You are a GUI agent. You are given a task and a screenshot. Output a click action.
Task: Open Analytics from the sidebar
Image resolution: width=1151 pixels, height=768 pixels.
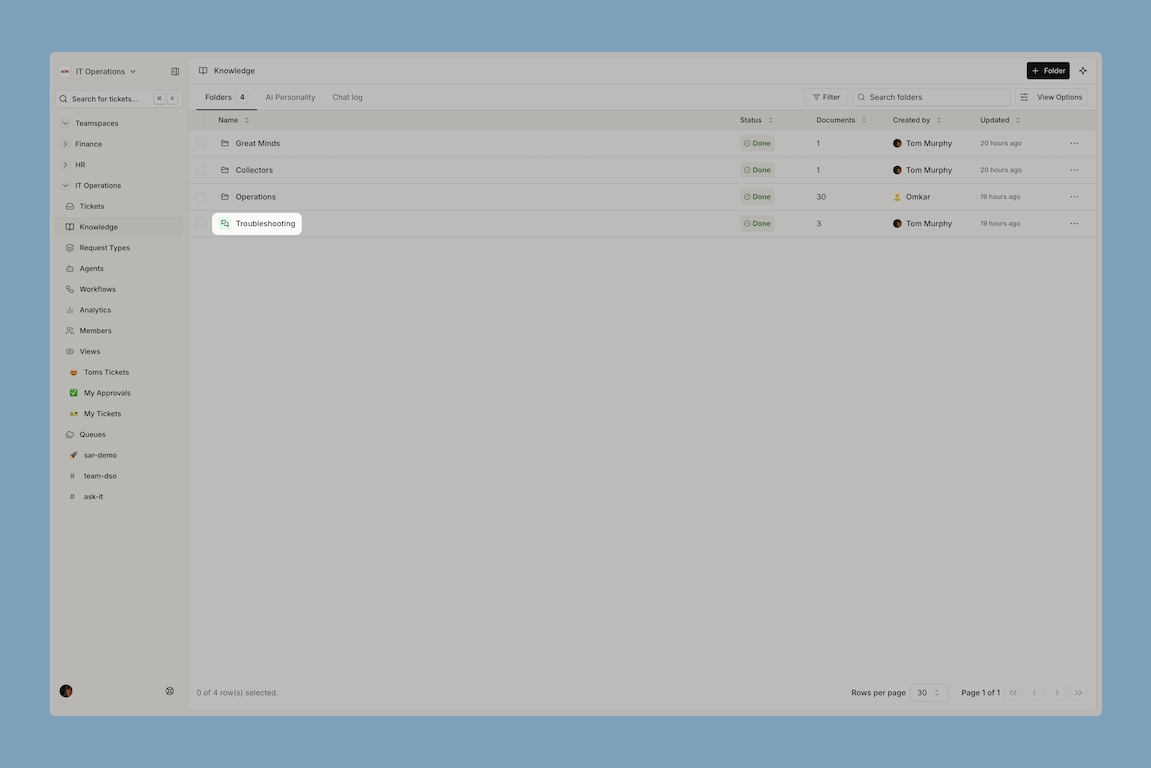point(95,310)
